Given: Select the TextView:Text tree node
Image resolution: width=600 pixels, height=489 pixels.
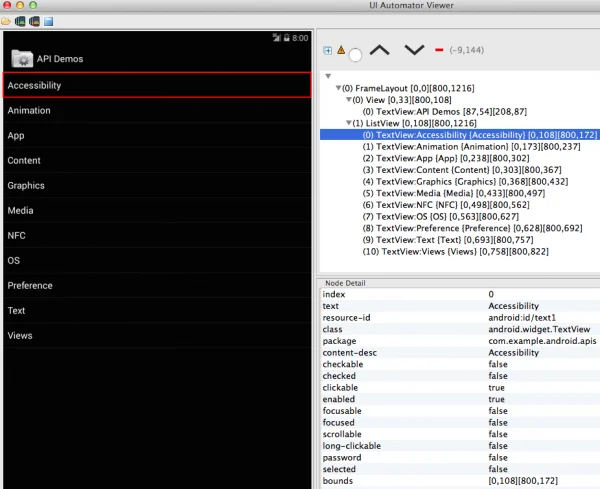Looking at the screenshot, I should click(x=448, y=240).
